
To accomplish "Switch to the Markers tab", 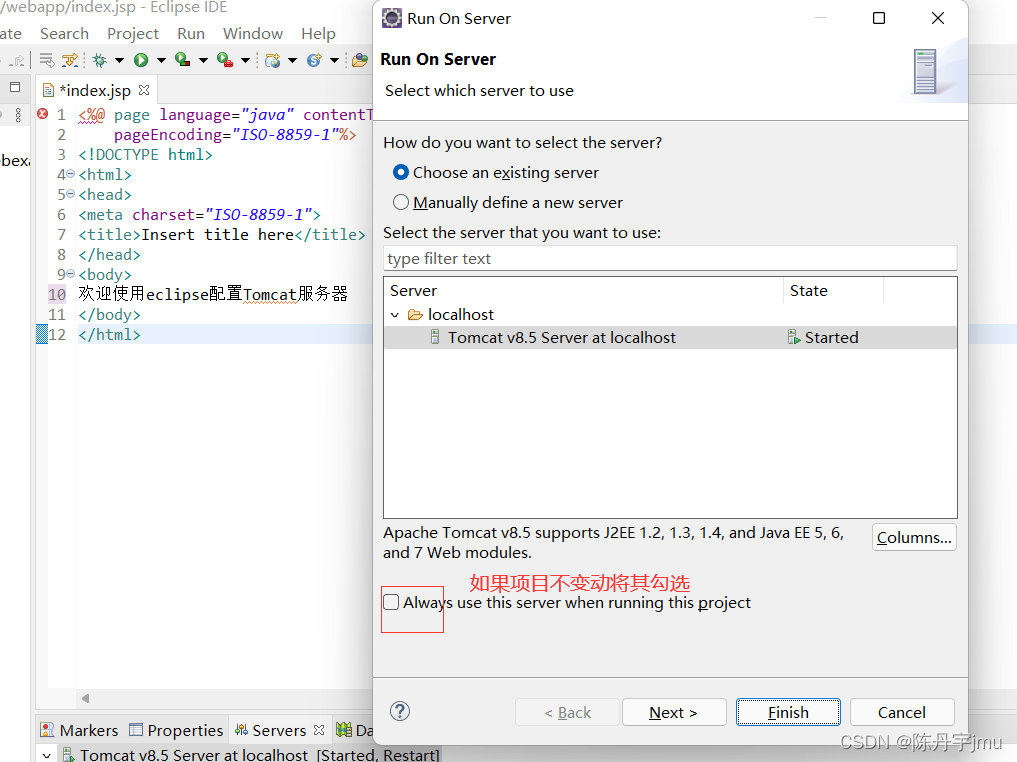I will 79,730.
